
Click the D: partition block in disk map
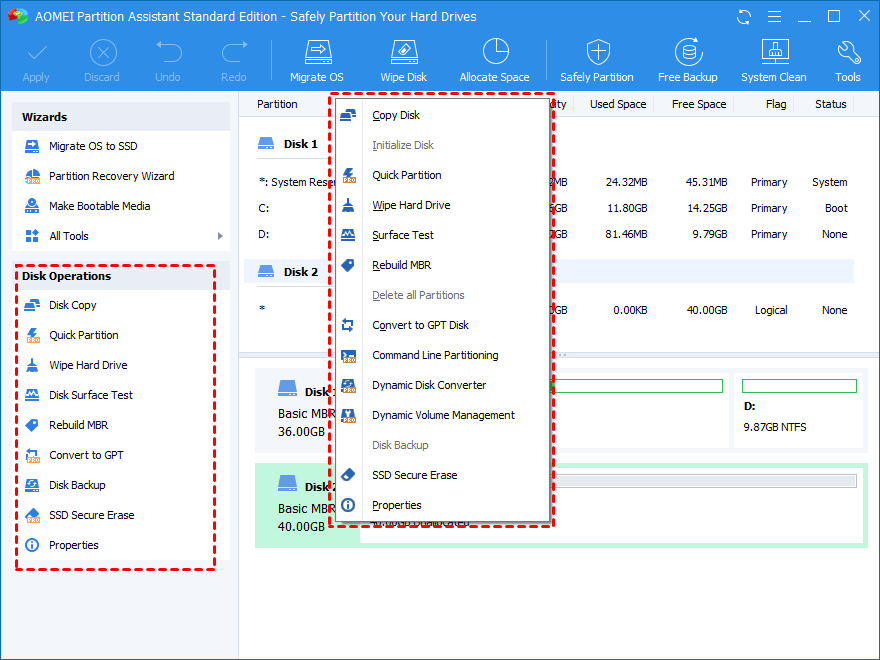[x=798, y=408]
